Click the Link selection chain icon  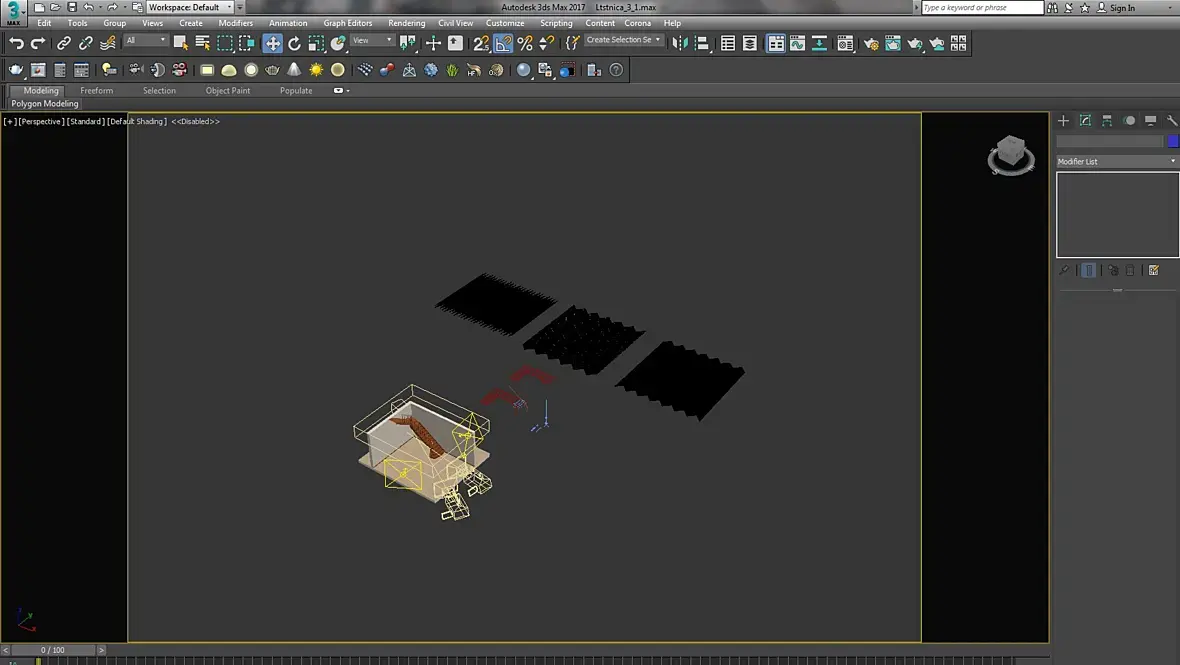click(64, 43)
